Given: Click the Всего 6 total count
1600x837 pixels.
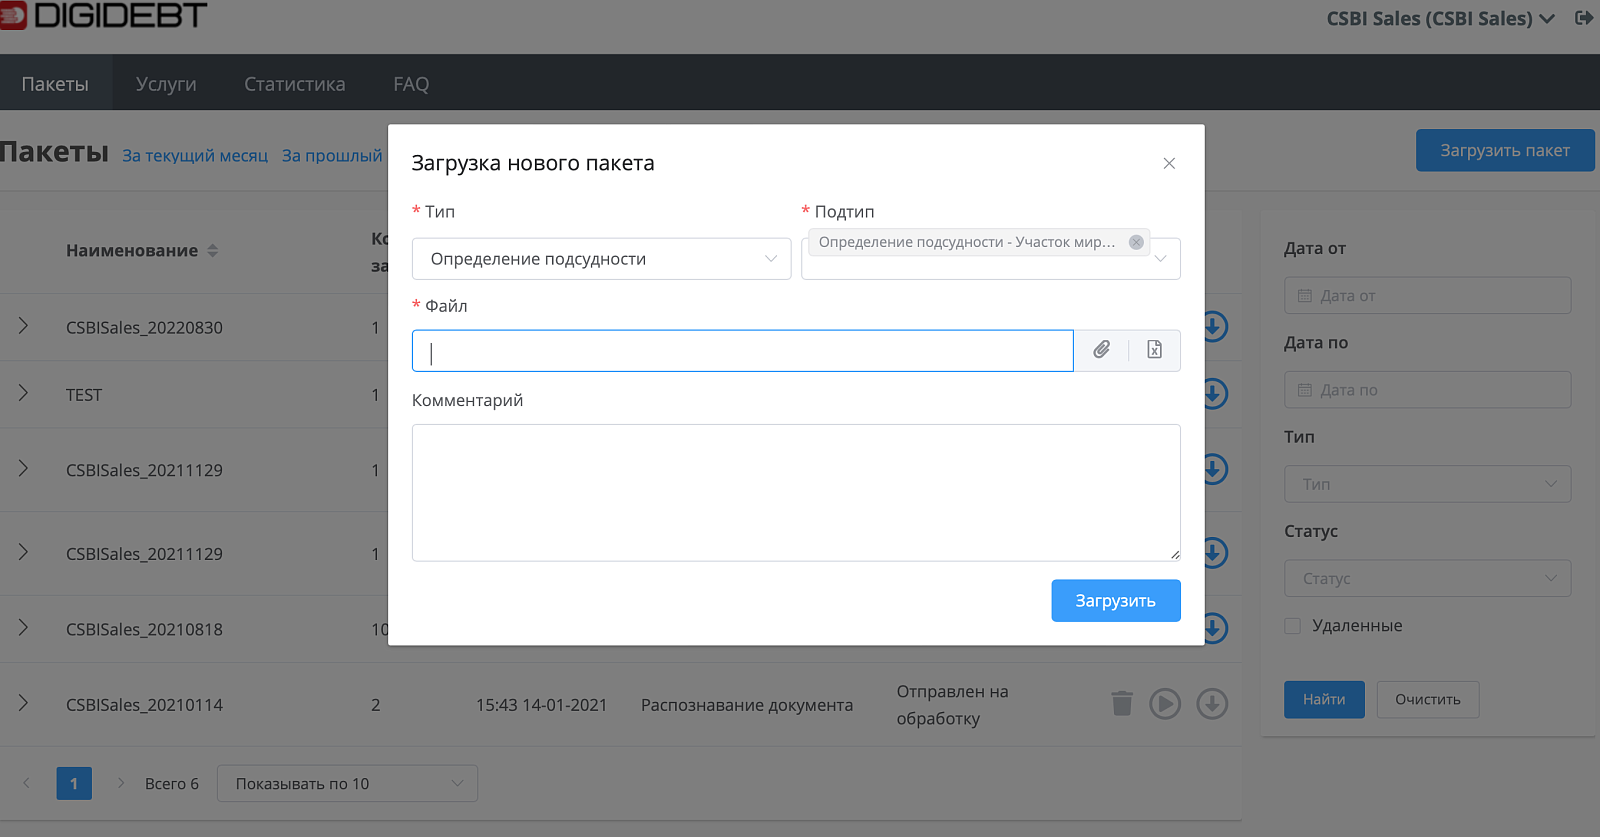Looking at the screenshot, I should pos(172,784).
